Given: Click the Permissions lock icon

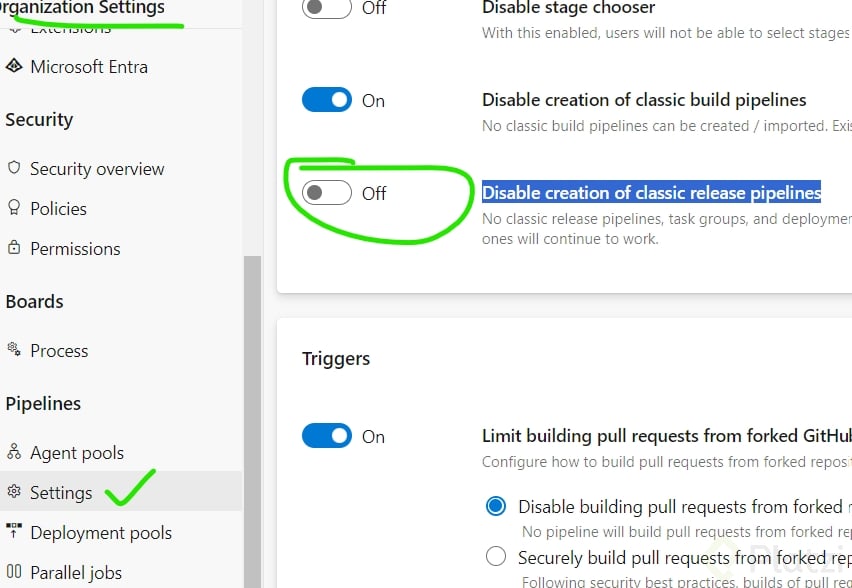Looking at the screenshot, I should pyautogui.click(x=14, y=248).
